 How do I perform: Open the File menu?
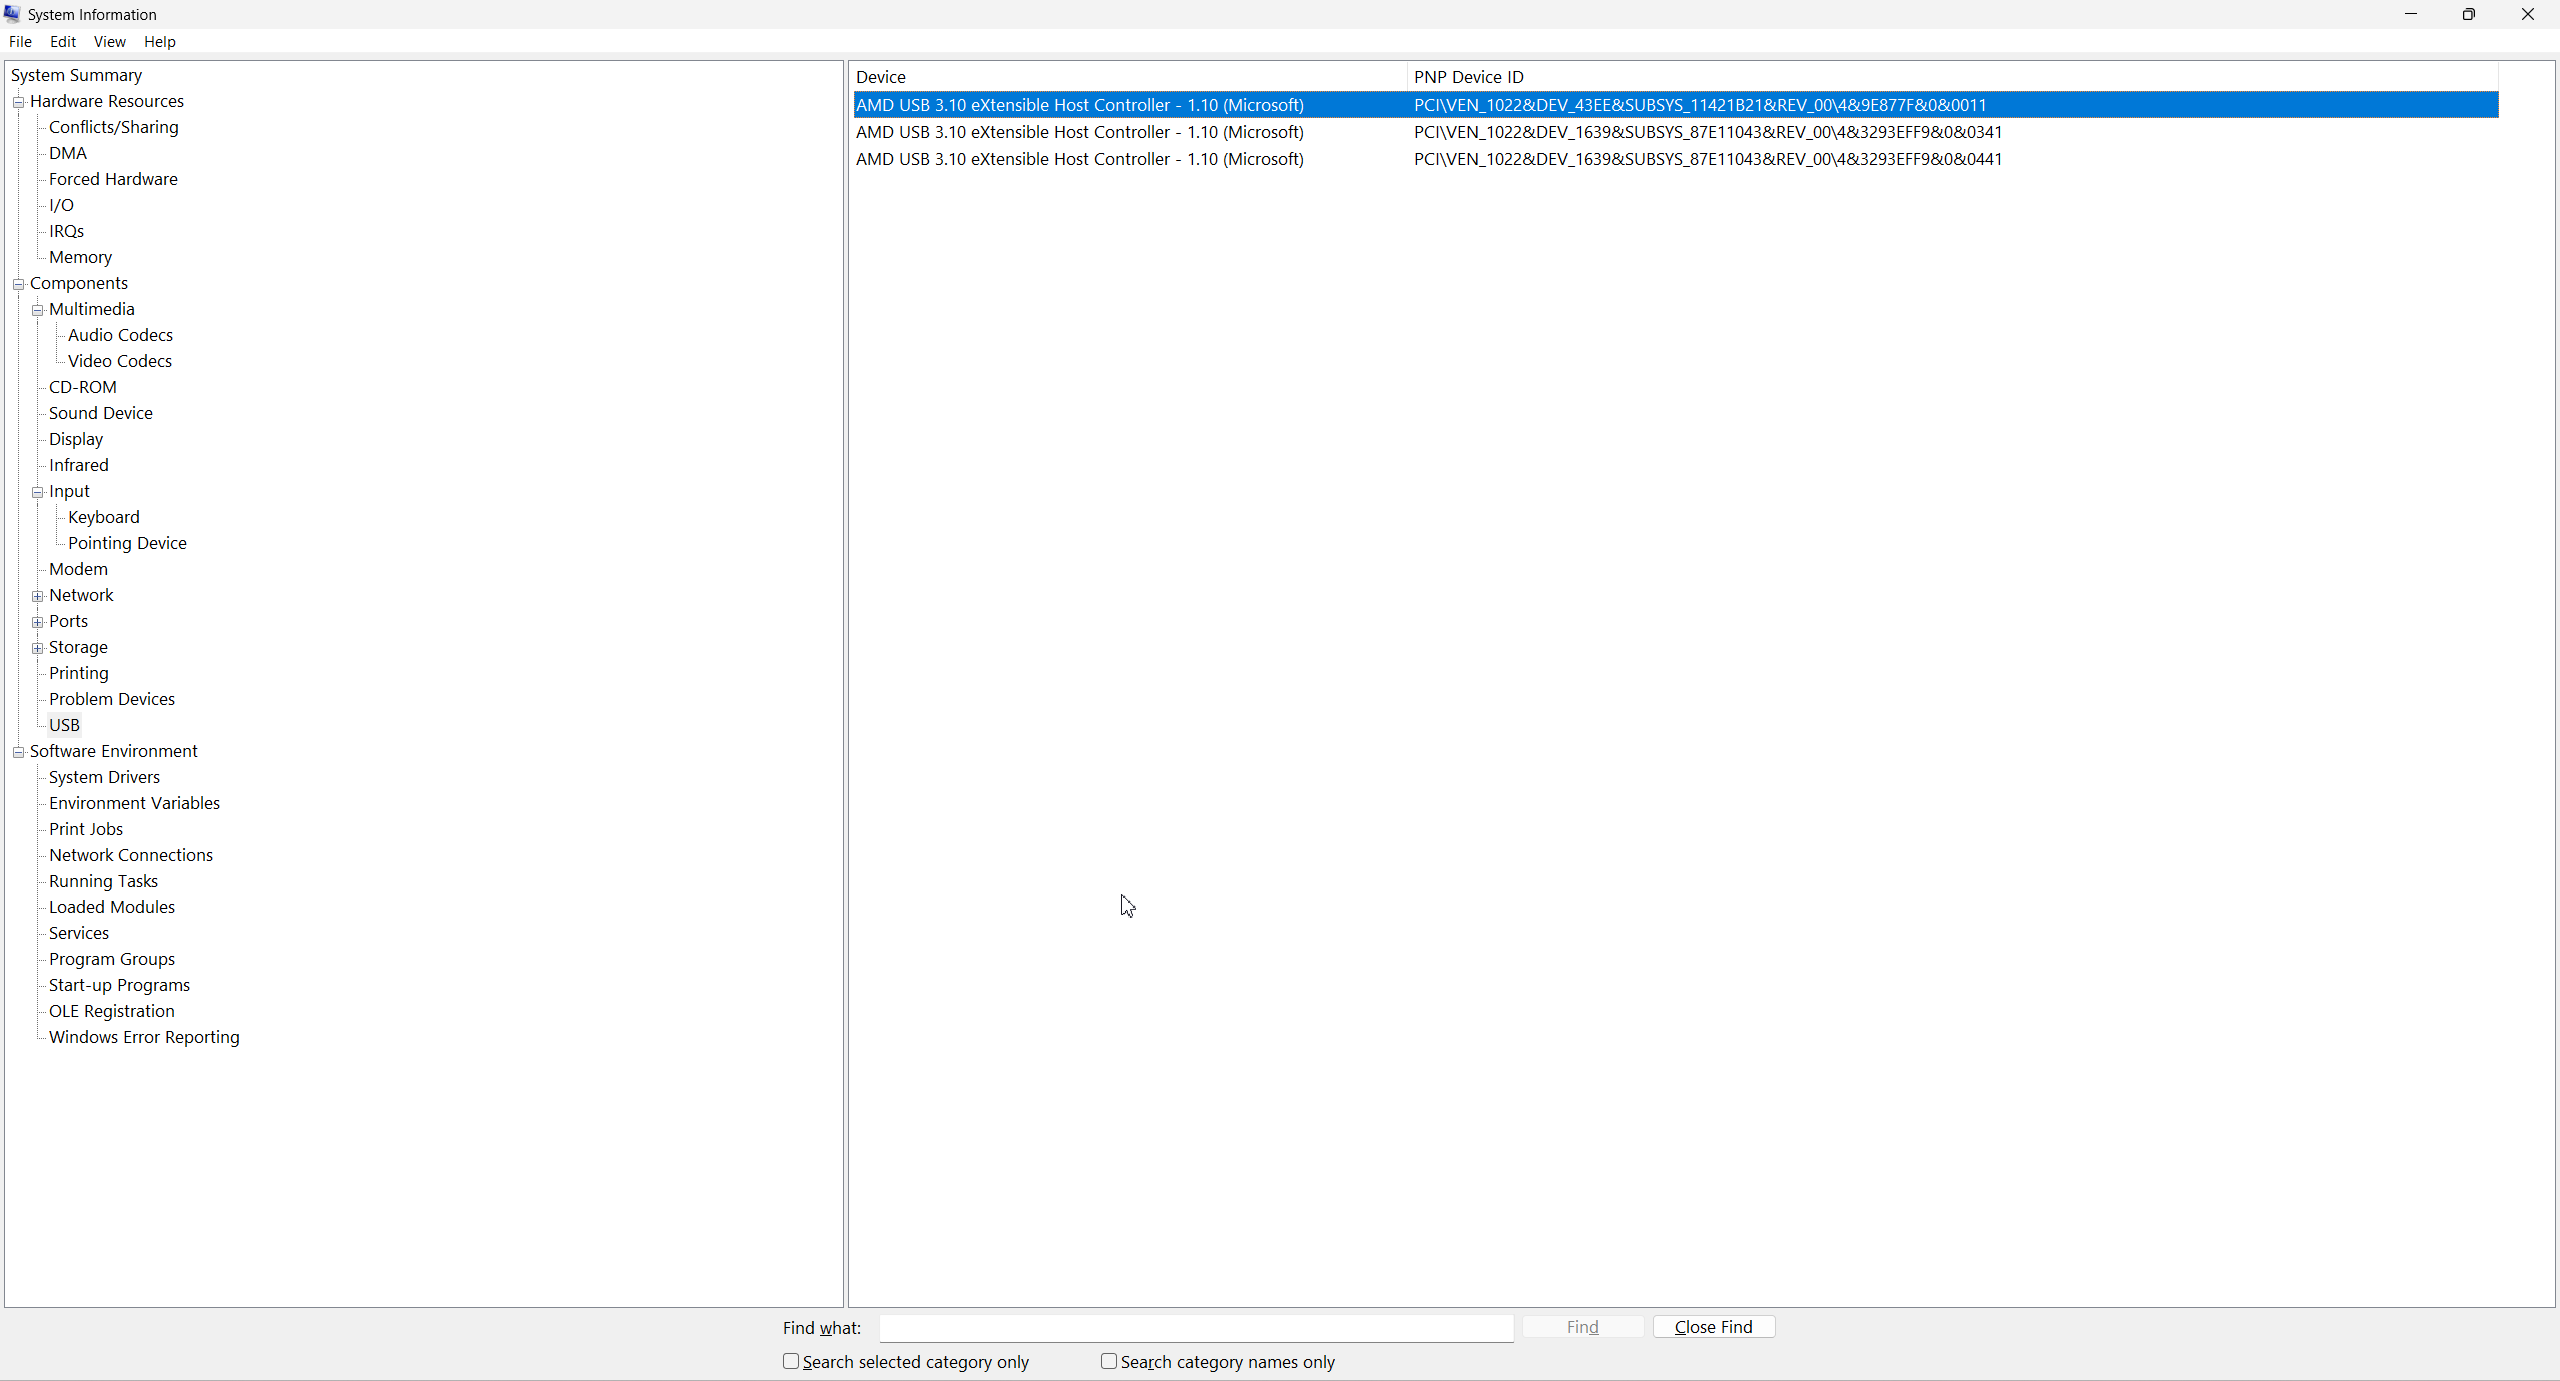(20, 42)
